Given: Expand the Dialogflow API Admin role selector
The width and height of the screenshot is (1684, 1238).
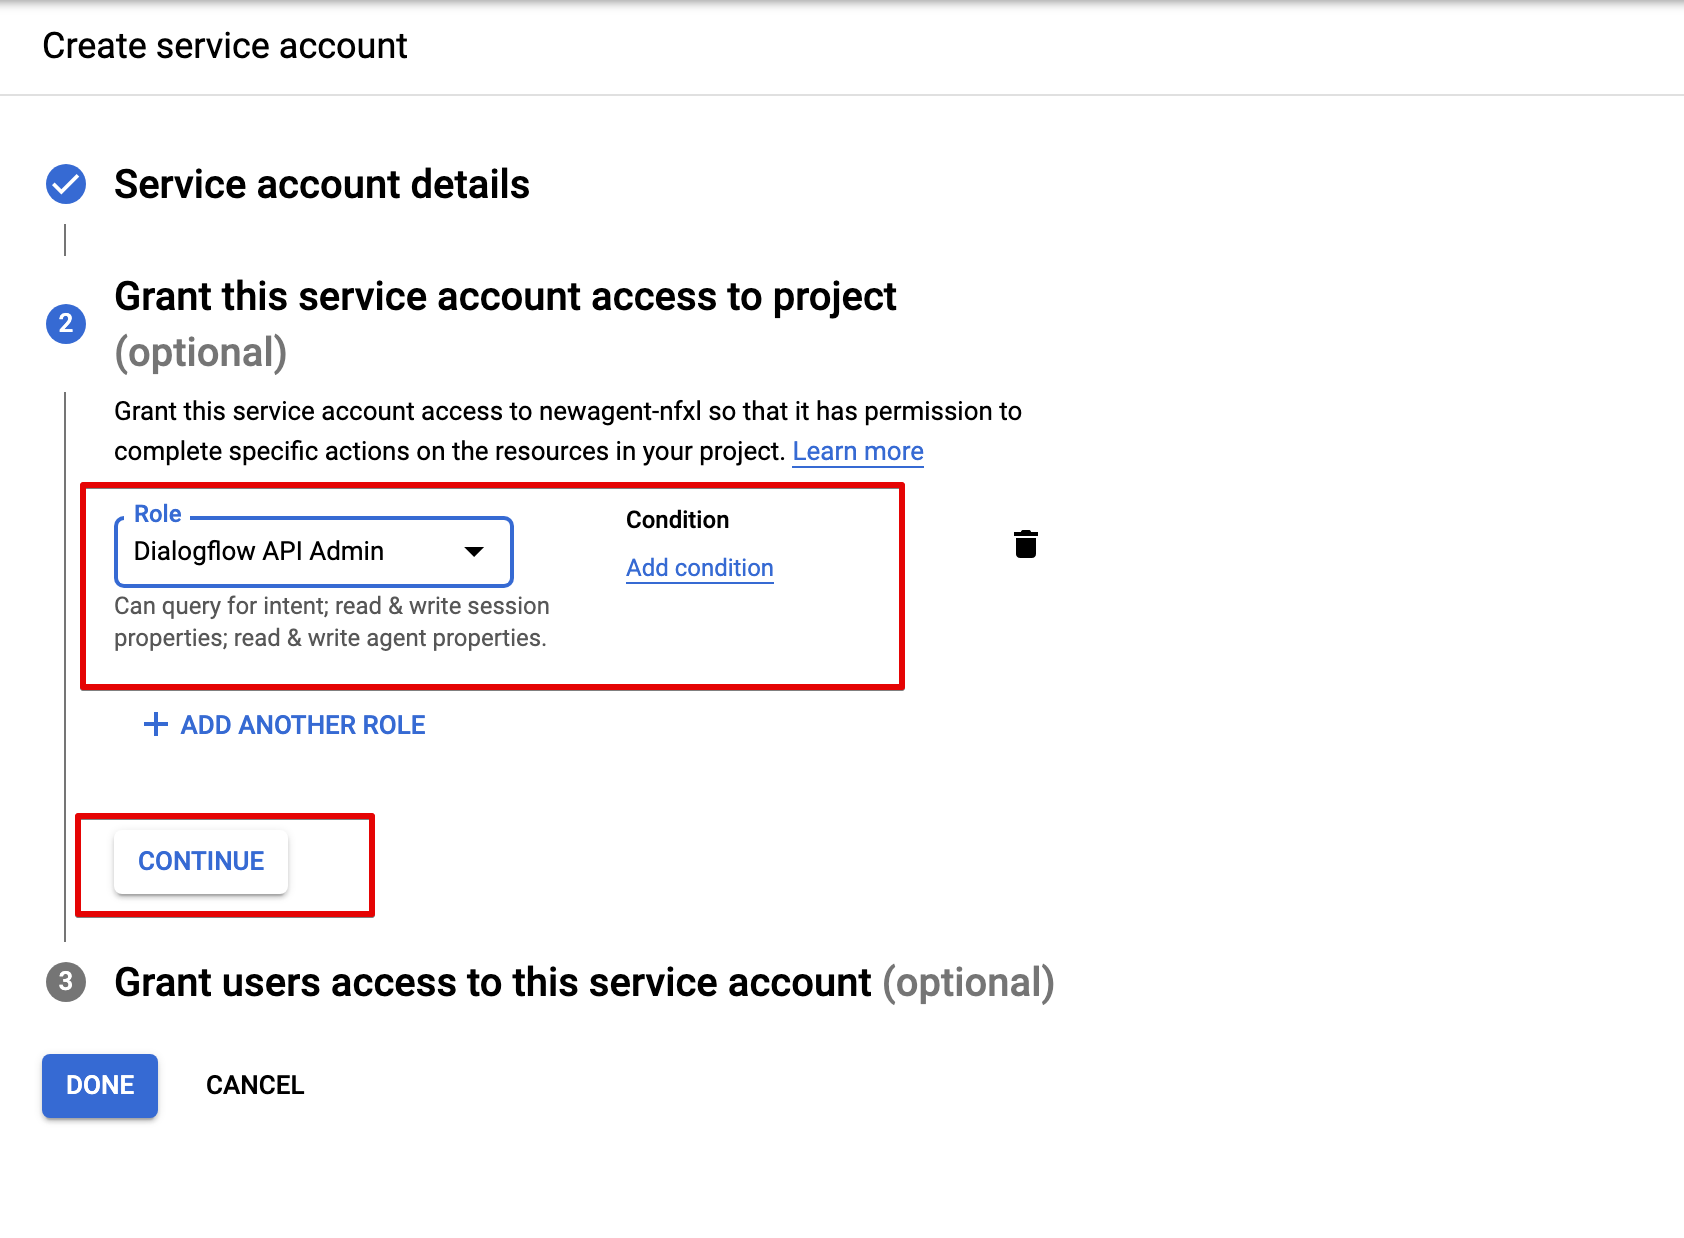Looking at the screenshot, I should coord(313,551).
